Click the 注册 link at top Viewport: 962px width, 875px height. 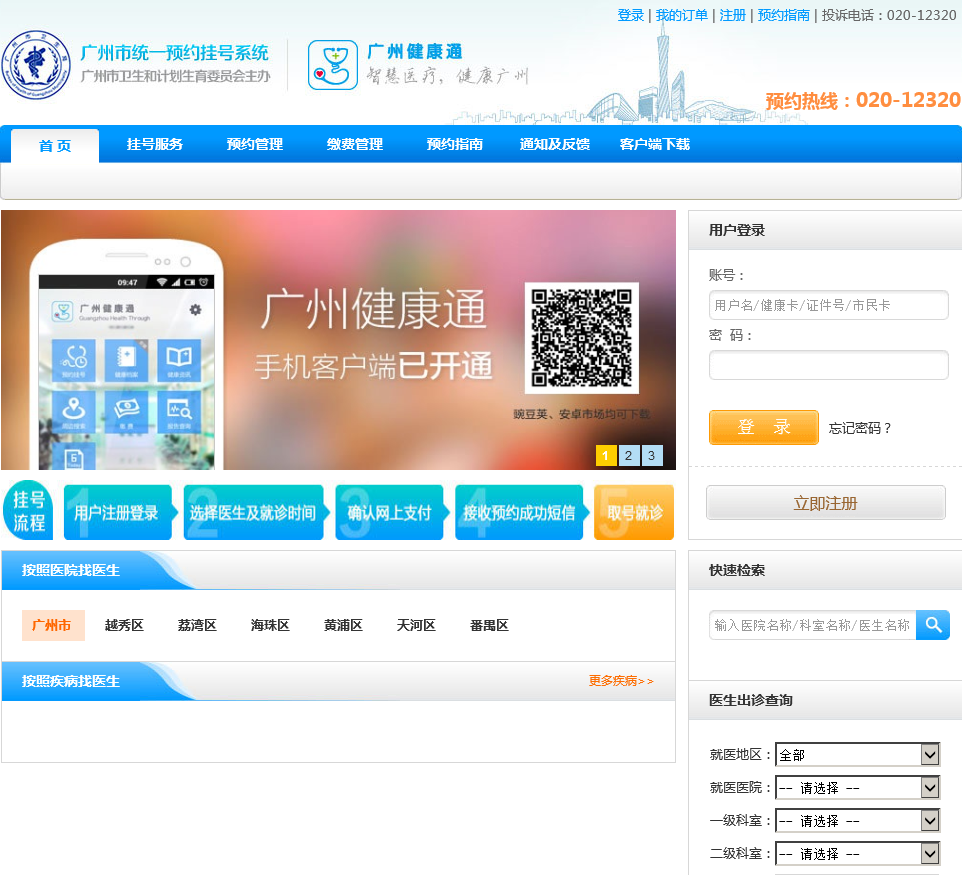(x=733, y=15)
